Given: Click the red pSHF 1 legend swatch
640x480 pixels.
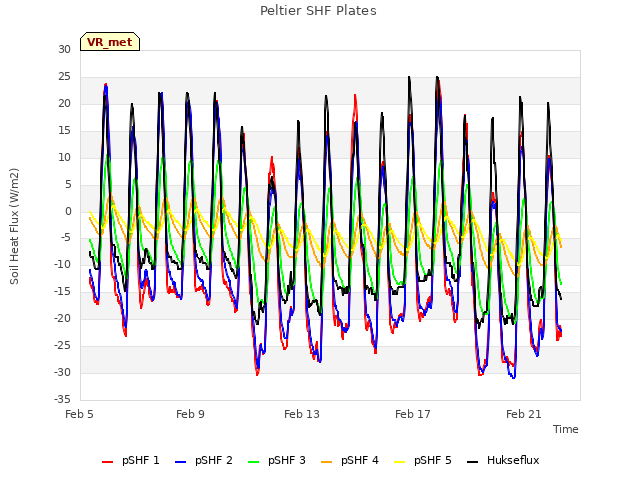Looking at the screenshot, I should pos(107,462).
